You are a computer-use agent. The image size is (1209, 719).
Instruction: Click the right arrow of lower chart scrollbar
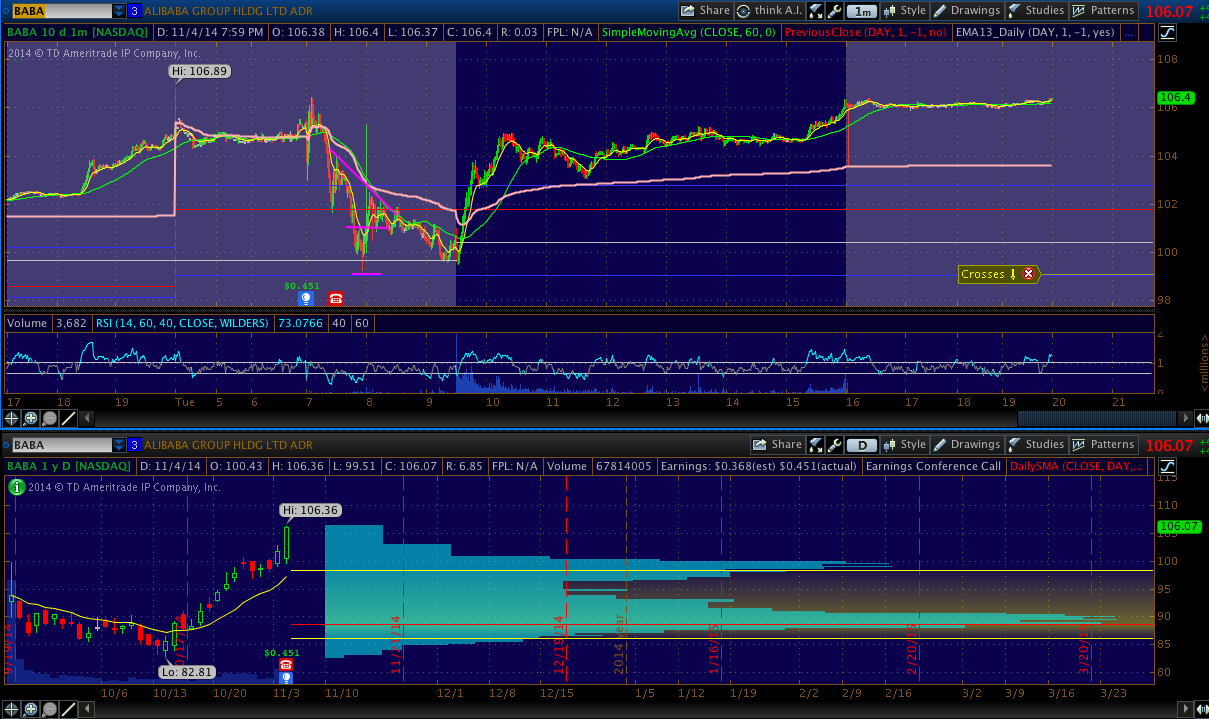point(1186,708)
